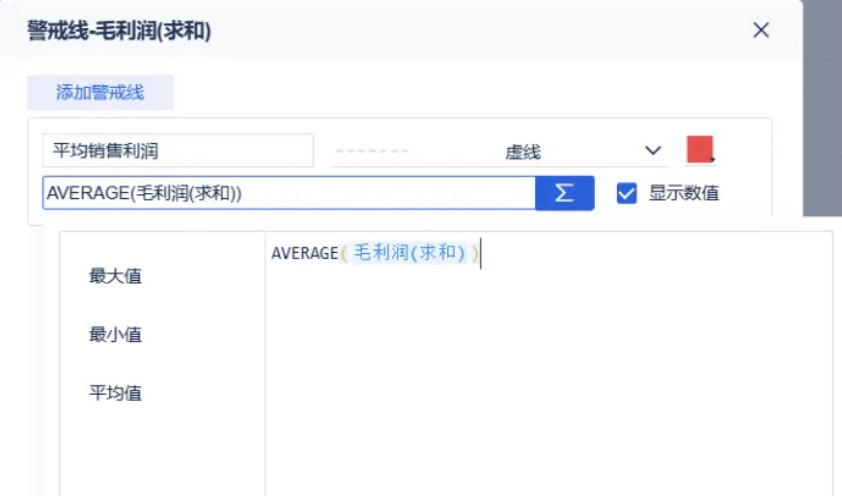Click the 毛利润(求和) field in formula editor
Viewport: 842px width, 496px height.
click(x=409, y=252)
